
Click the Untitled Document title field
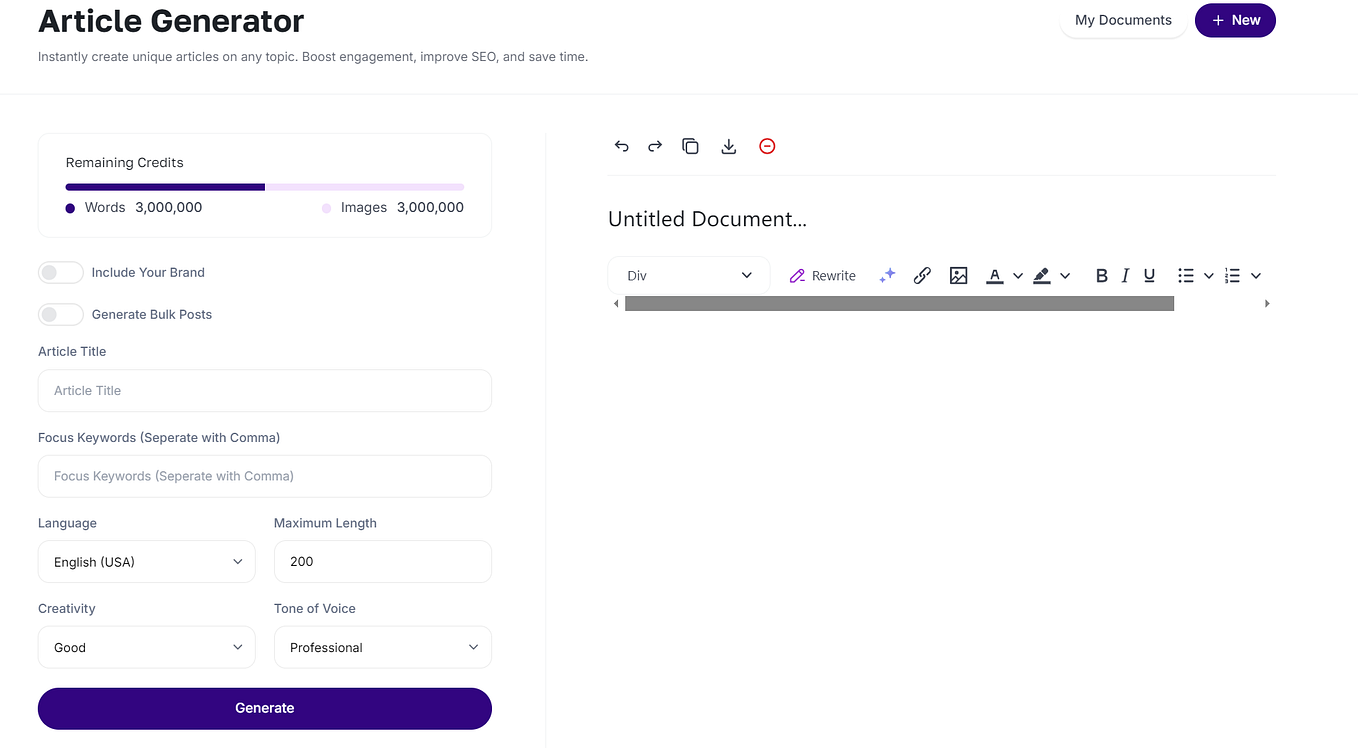point(707,219)
